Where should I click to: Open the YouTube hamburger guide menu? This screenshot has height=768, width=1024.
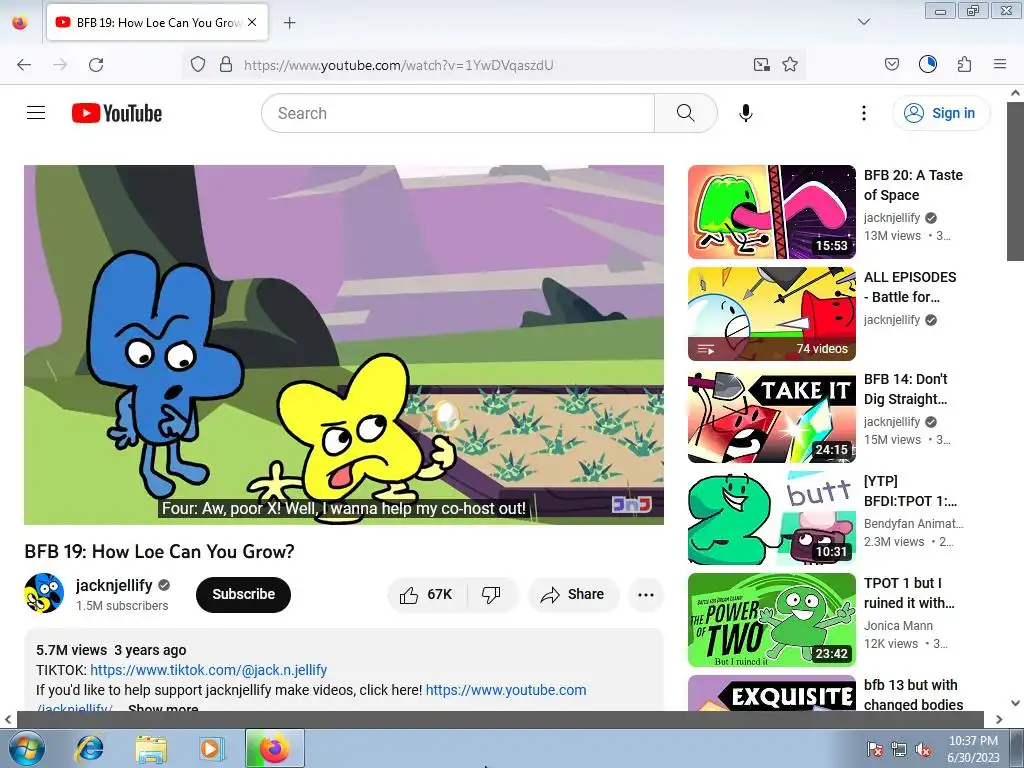tap(36, 113)
